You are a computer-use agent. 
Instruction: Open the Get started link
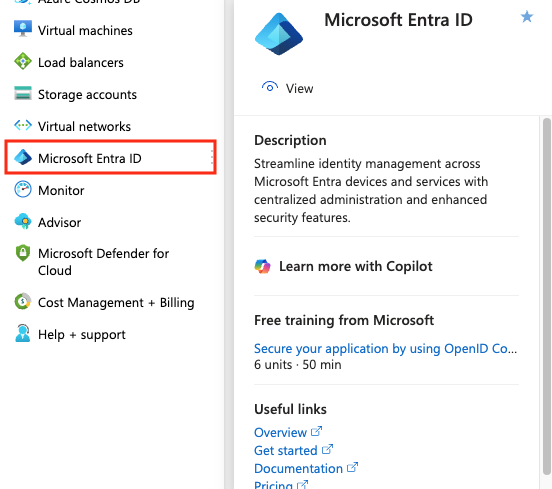pos(286,450)
